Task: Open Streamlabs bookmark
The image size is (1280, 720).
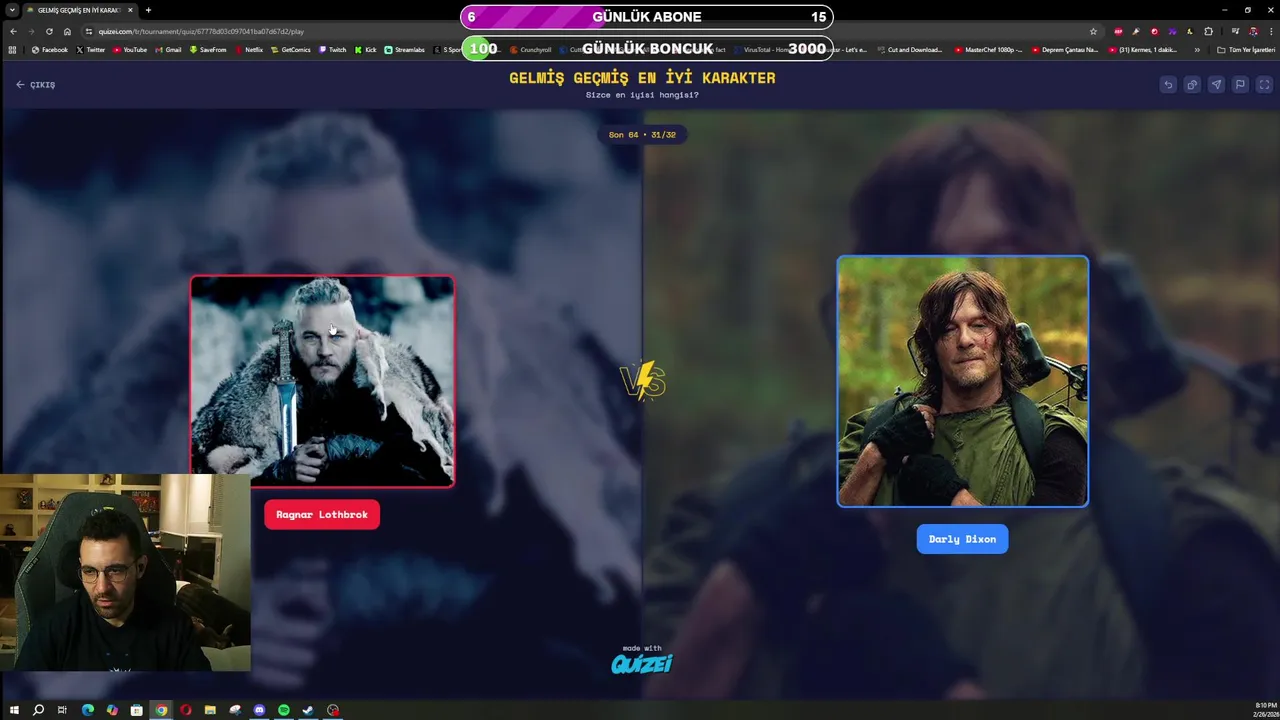Action: tap(405, 50)
